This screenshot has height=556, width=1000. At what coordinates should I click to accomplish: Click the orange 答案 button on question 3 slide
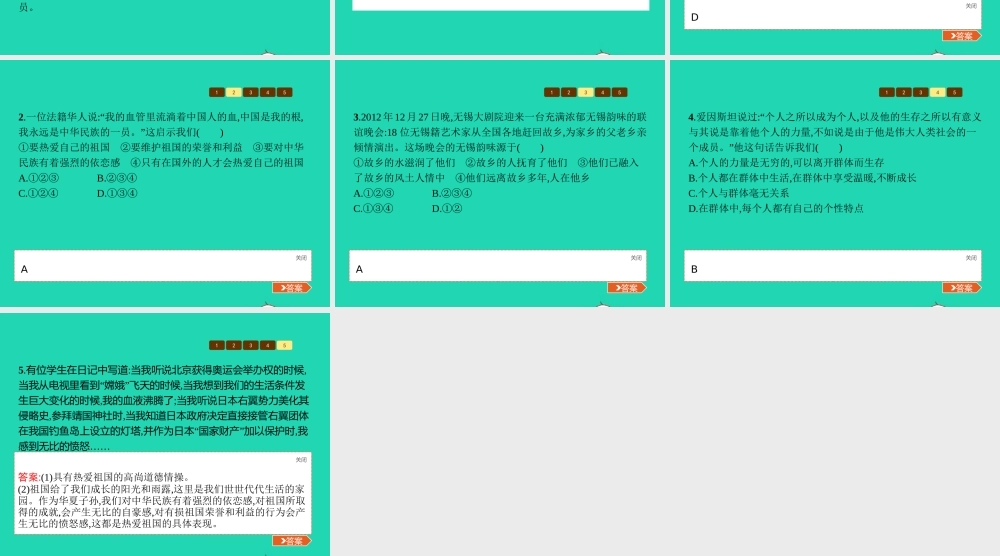(x=626, y=288)
